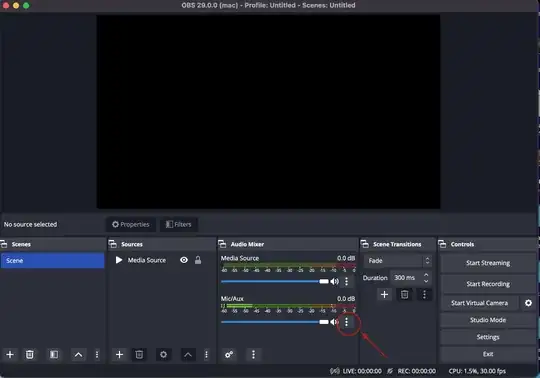540x378 pixels.
Task: Decrease transition duration with down arrow
Action: point(426,281)
